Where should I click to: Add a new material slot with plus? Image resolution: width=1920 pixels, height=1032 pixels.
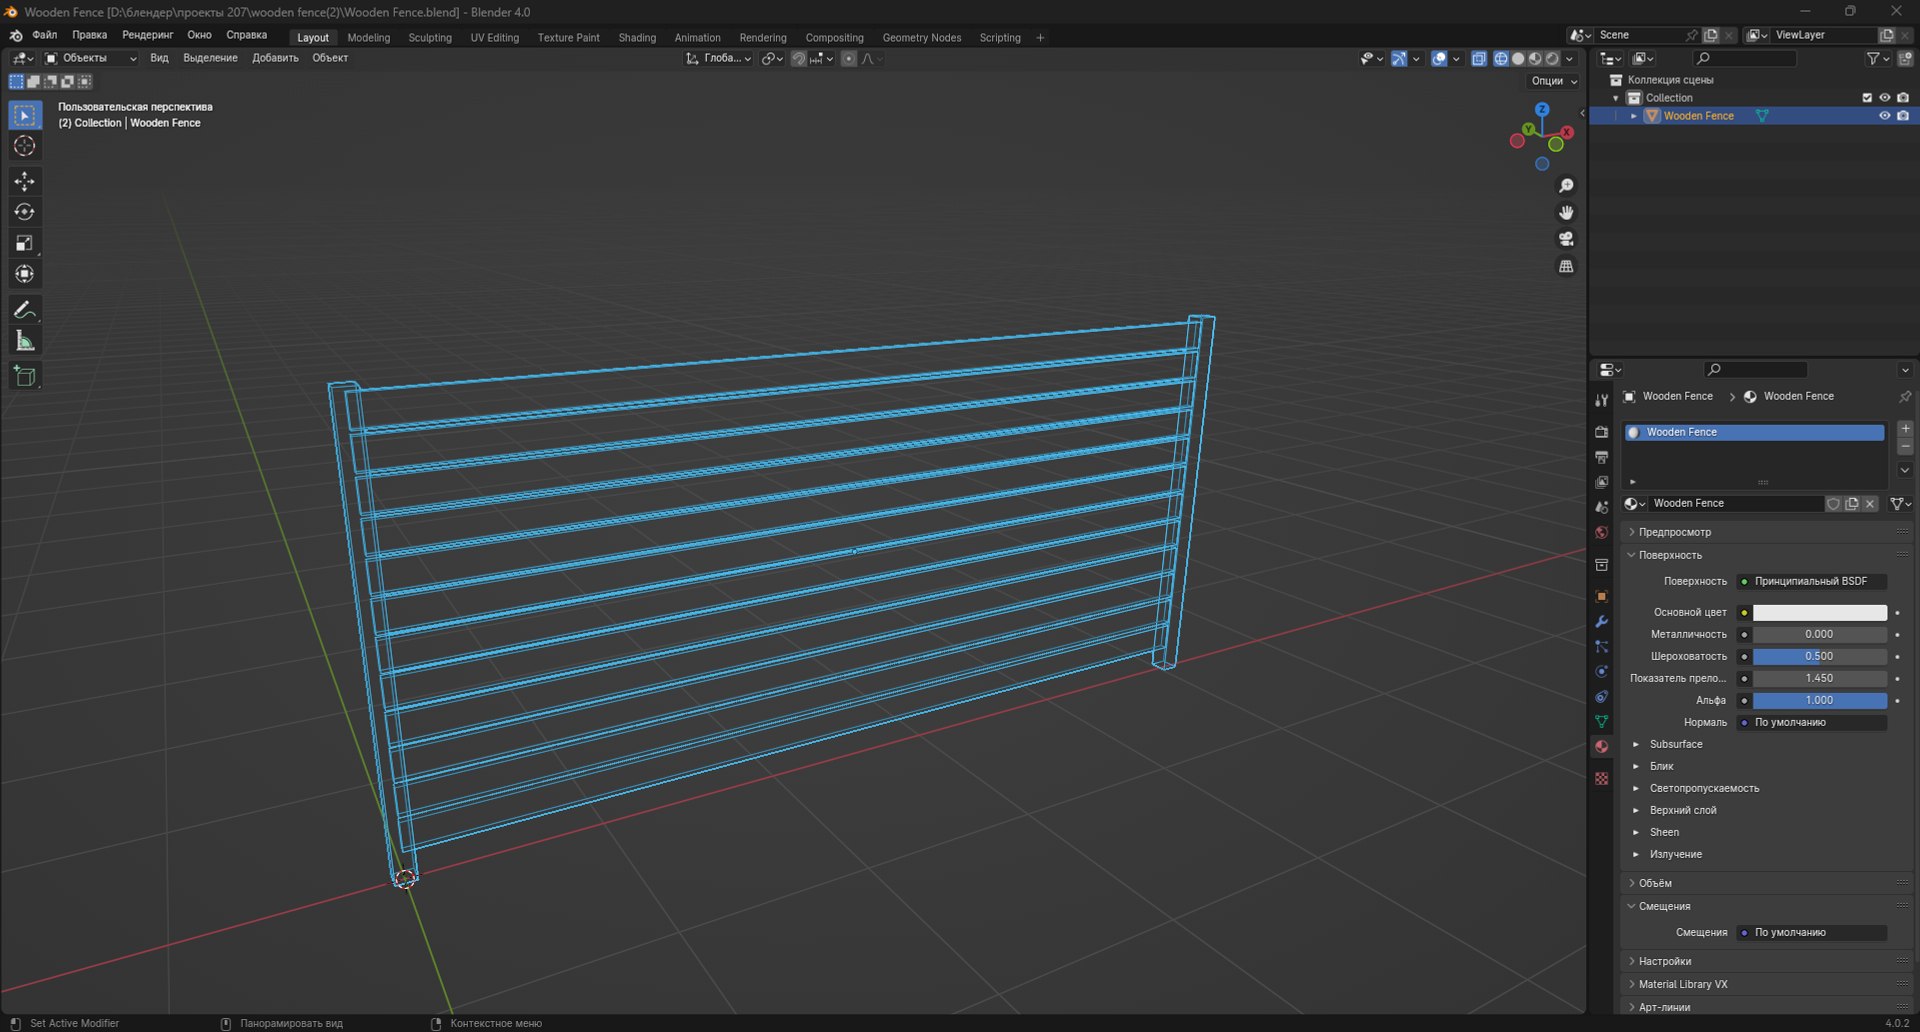point(1905,428)
